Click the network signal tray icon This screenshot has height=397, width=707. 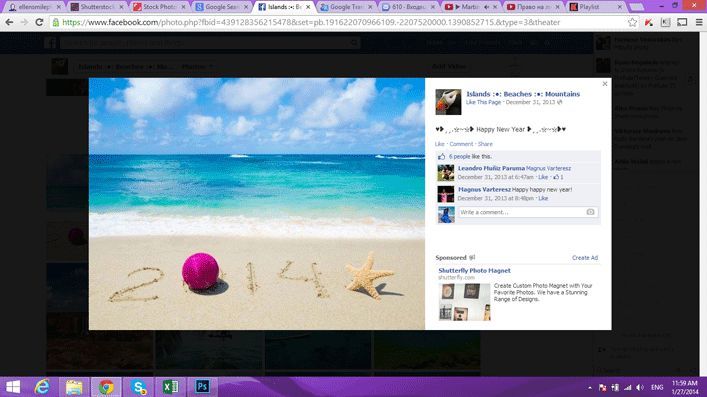pyautogui.click(x=628, y=388)
